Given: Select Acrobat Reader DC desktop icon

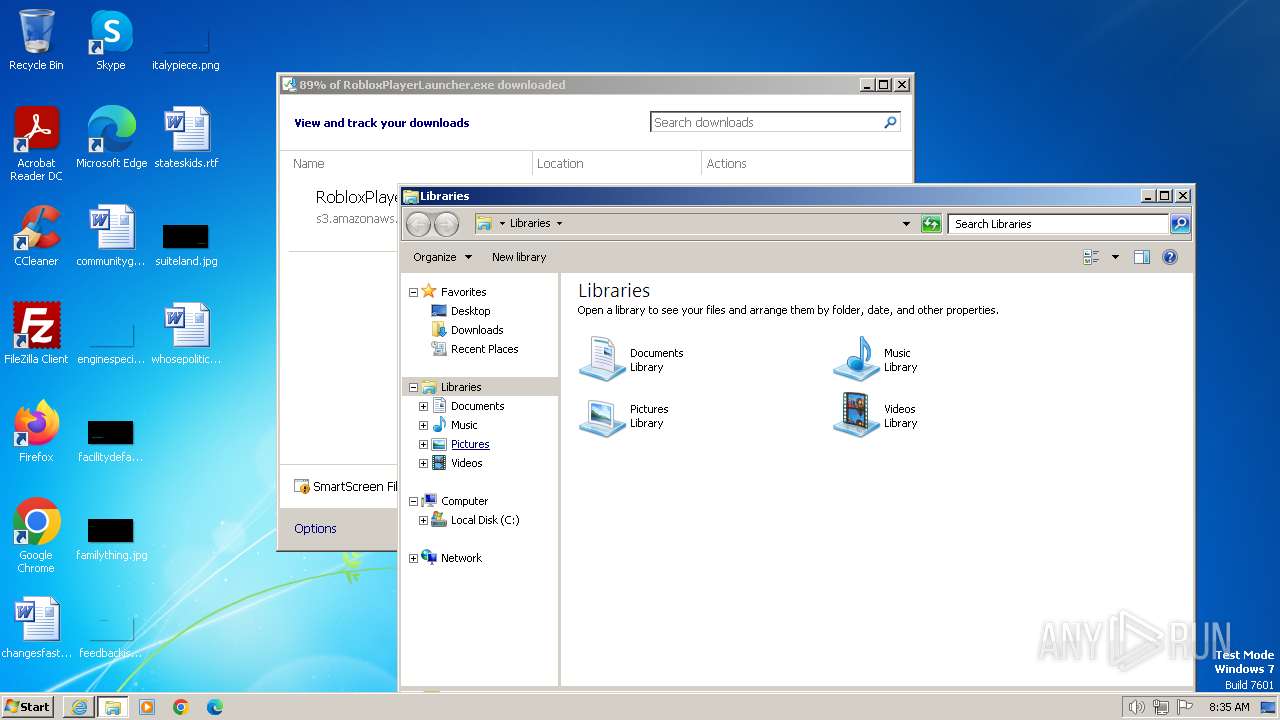Looking at the screenshot, I should [x=36, y=144].
